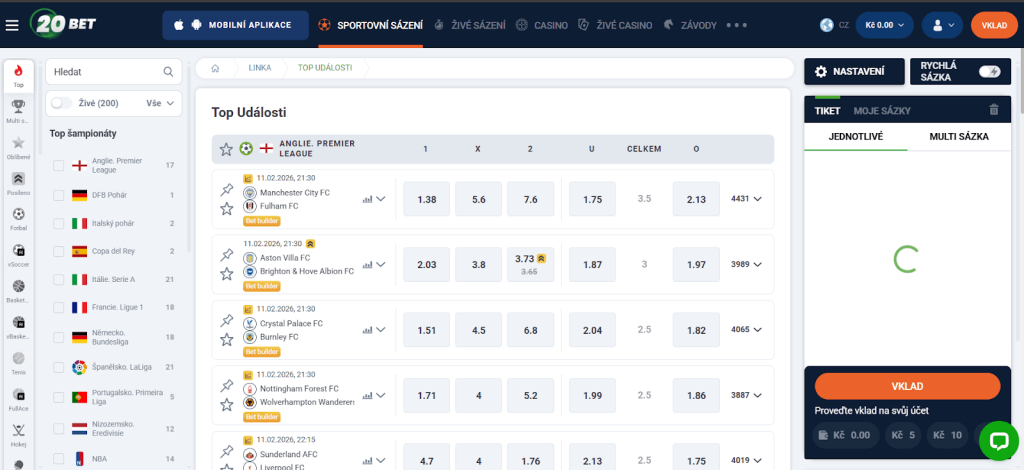Click the trash icon in ticket panel
Screen dimensions: 1024x470
(x=993, y=110)
